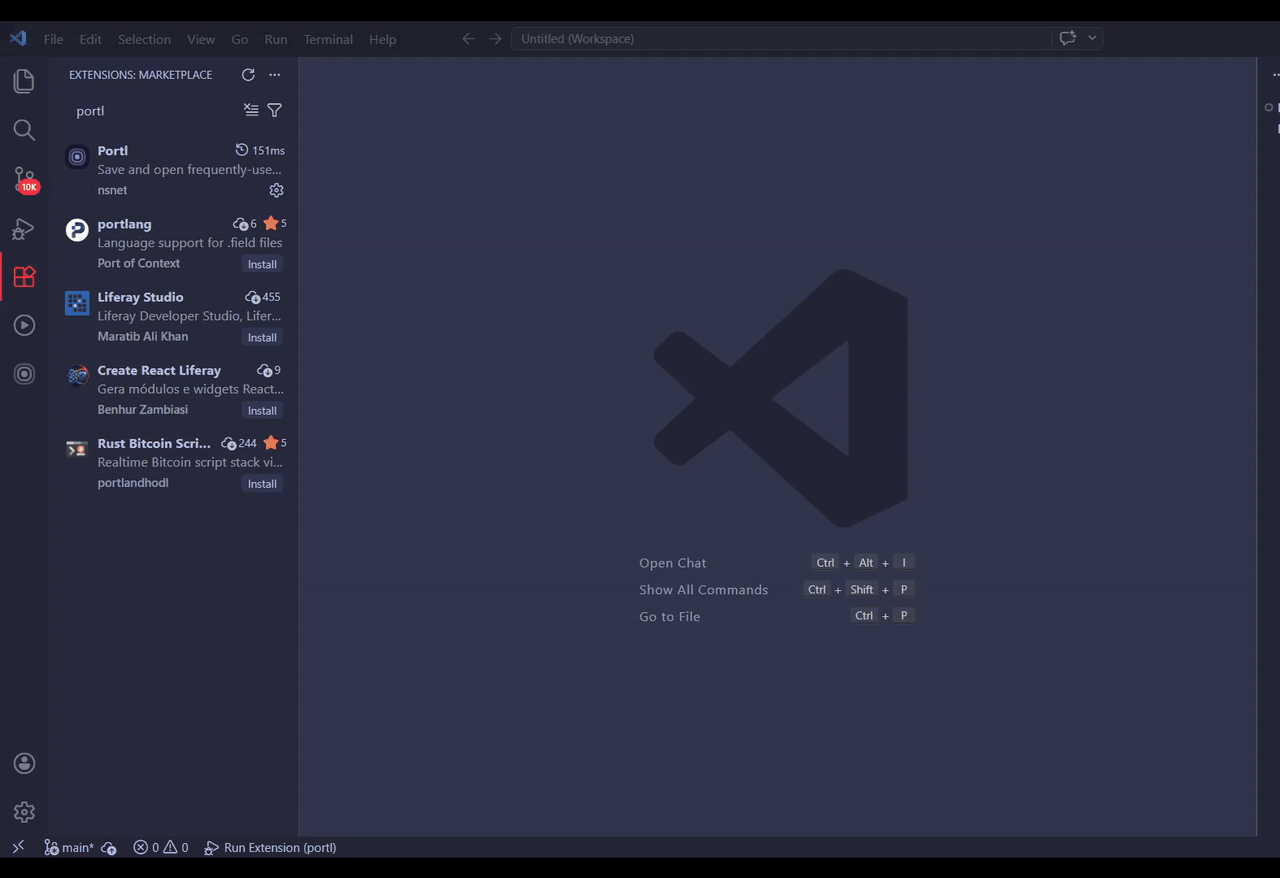
Task: Open the Edit menu
Action: tap(91, 39)
